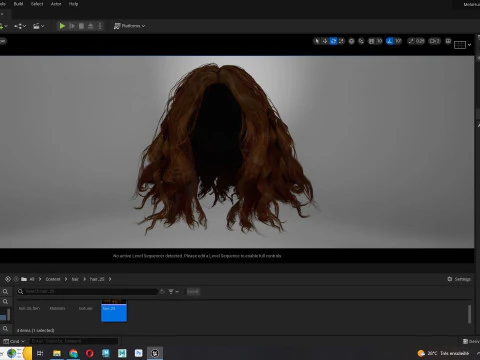This screenshot has height=360, width=480.
Task: Choose the Translate move tool in viewport
Action: tap(325, 41)
